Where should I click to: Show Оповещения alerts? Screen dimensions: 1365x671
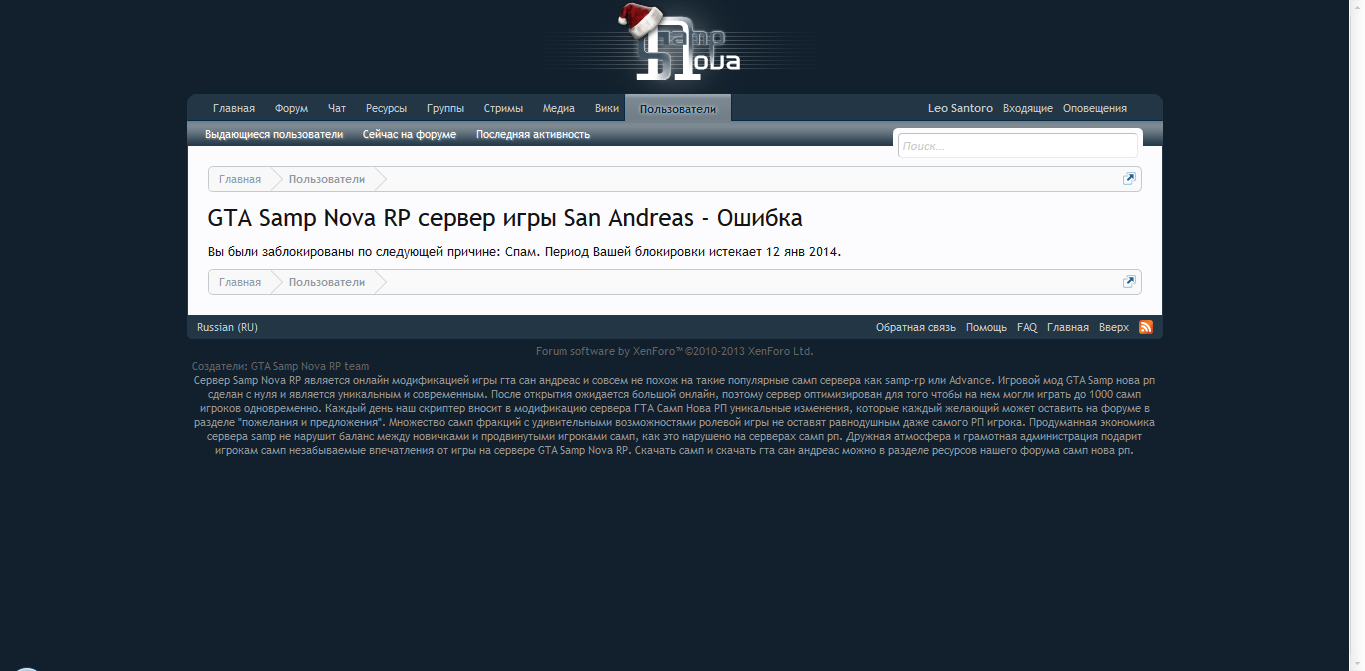tap(1095, 108)
